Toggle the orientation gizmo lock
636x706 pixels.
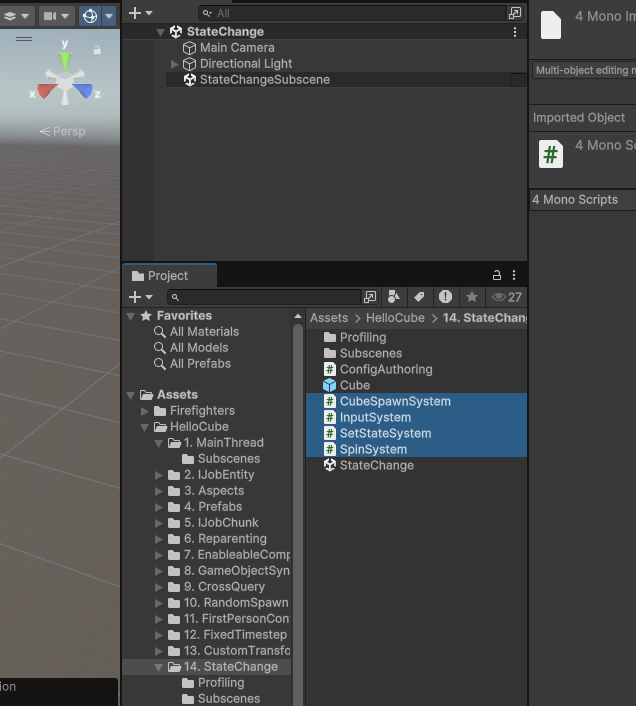[x=97, y=50]
